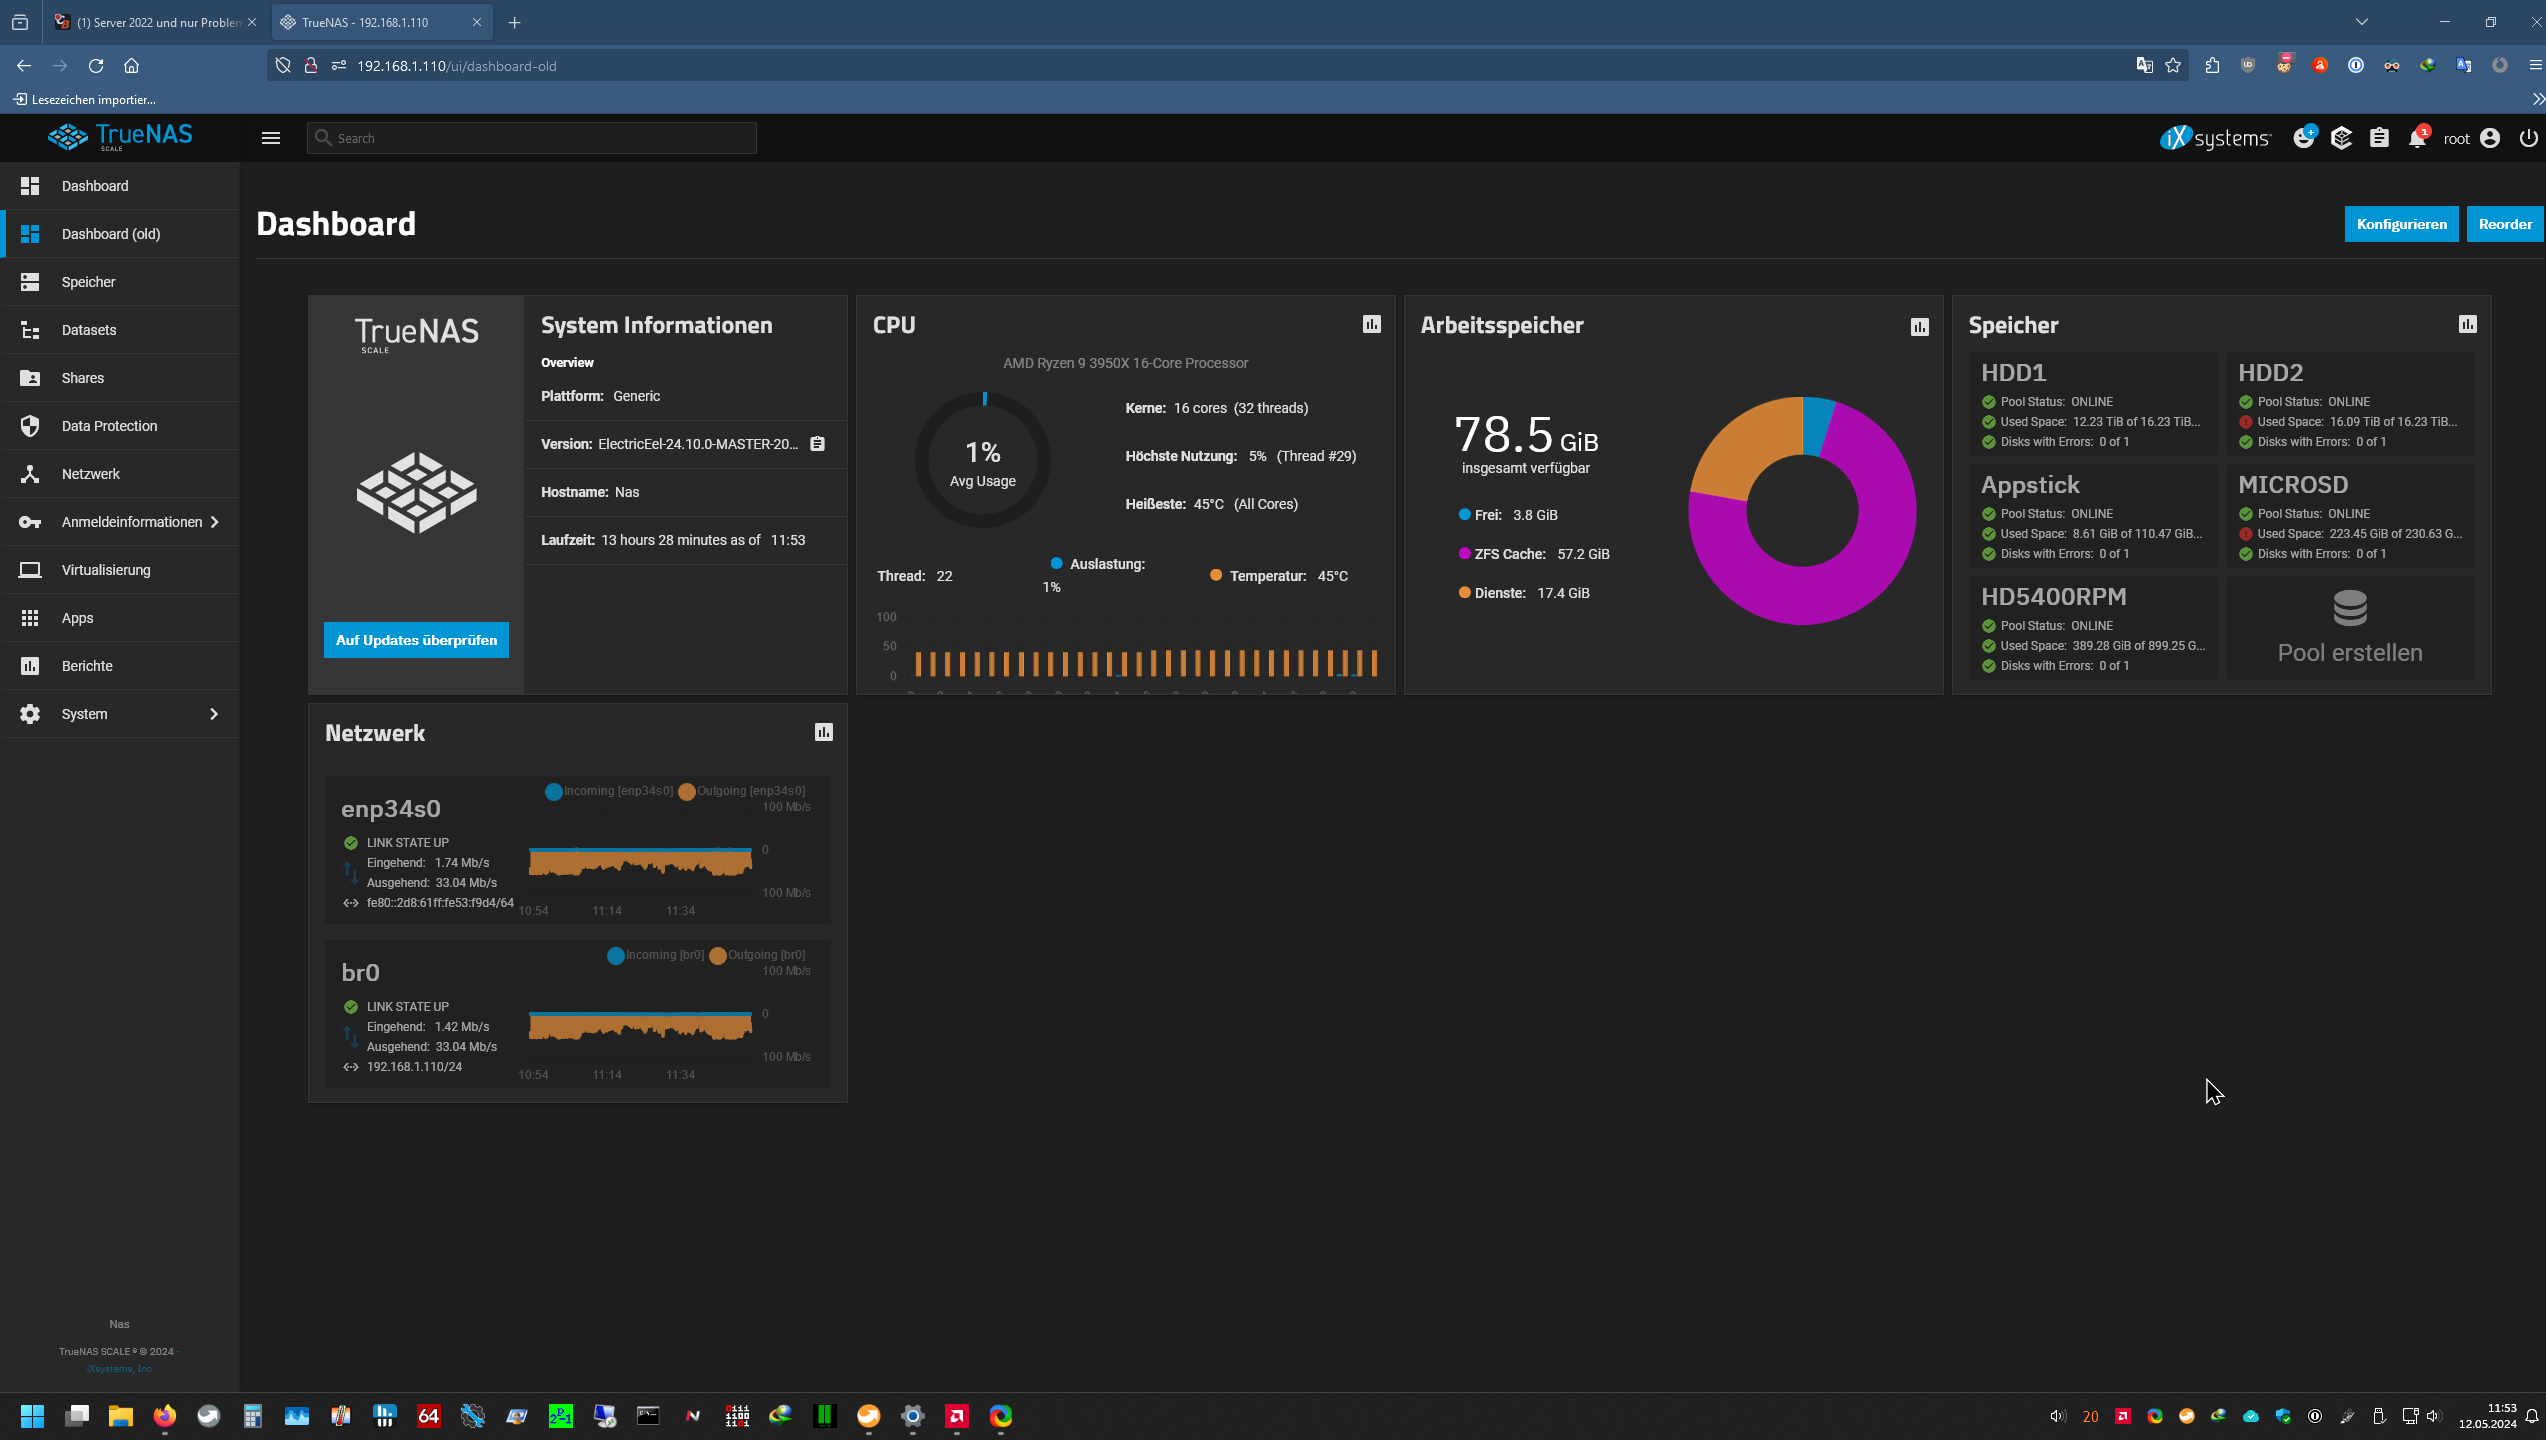Open CPU reports chart icon

1371,324
